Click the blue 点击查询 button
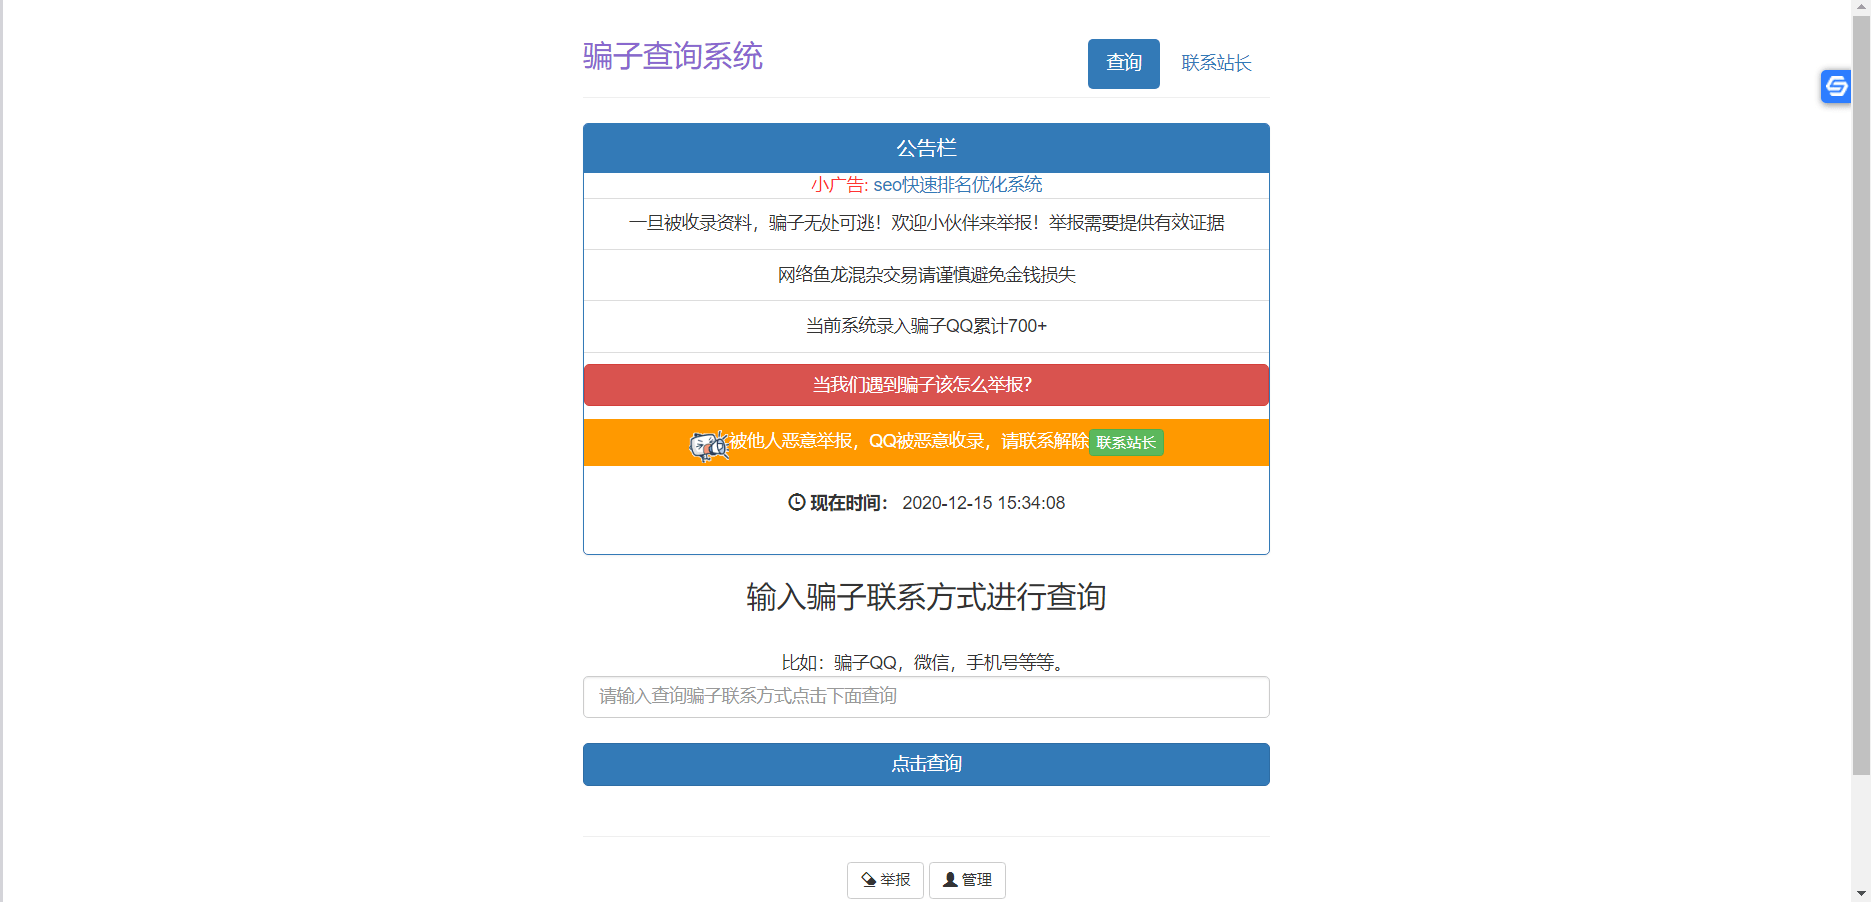This screenshot has height=902, width=1871. [926, 764]
